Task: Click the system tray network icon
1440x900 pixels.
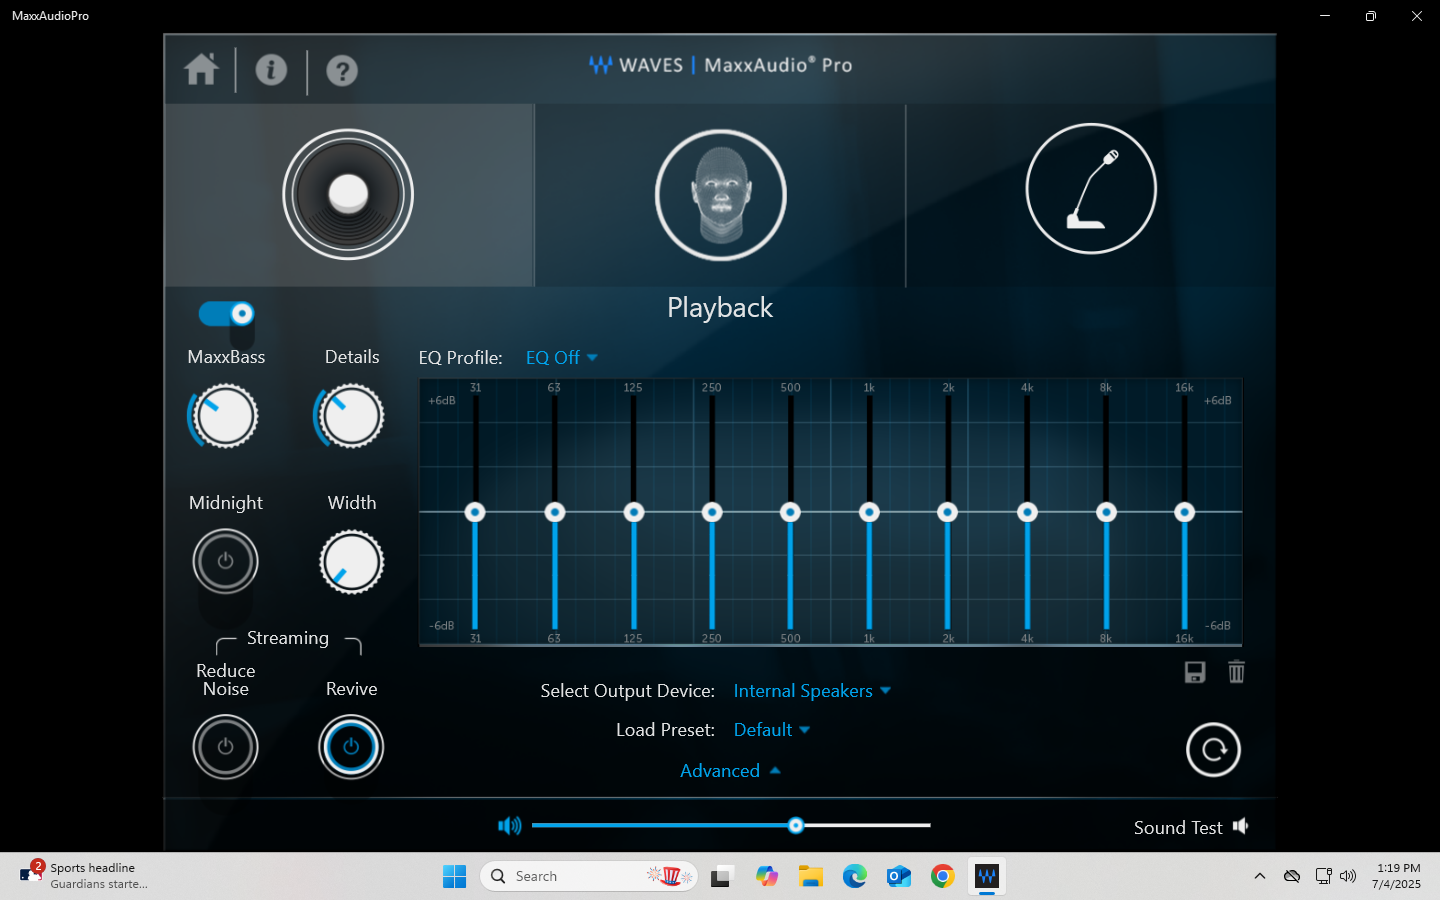Action: pyautogui.click(x=1323, y=876)
